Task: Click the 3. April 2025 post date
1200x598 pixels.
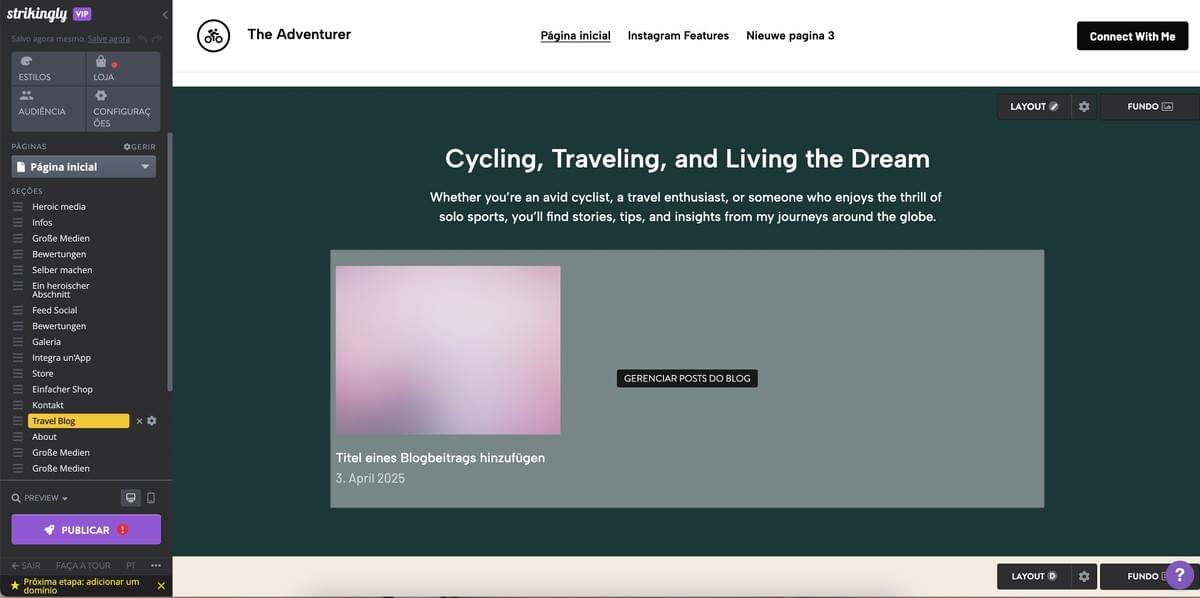Action: pos(370,479)
